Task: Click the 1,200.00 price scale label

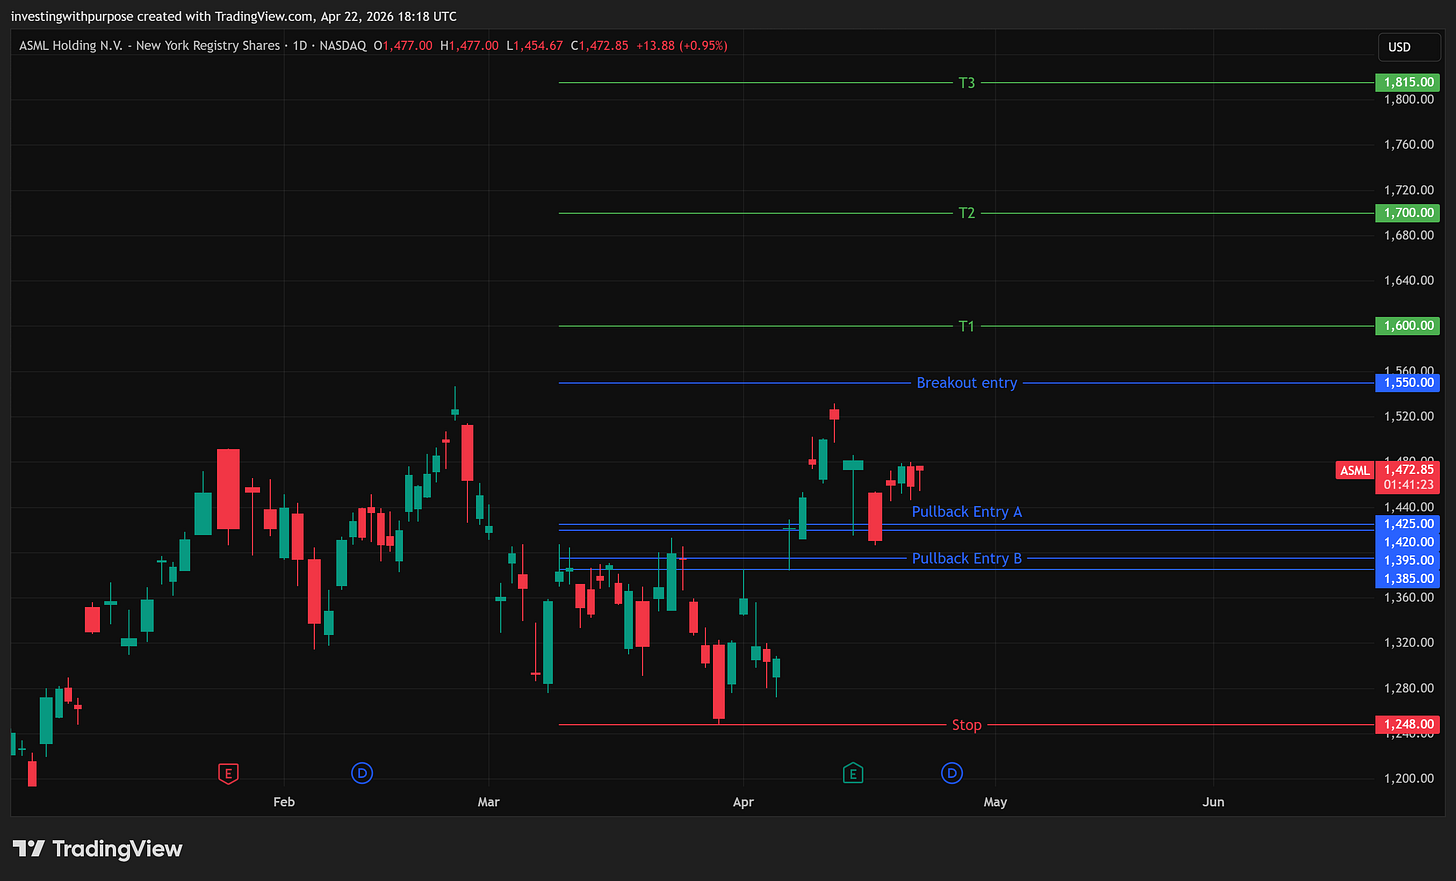Action: click(1408, 779)
